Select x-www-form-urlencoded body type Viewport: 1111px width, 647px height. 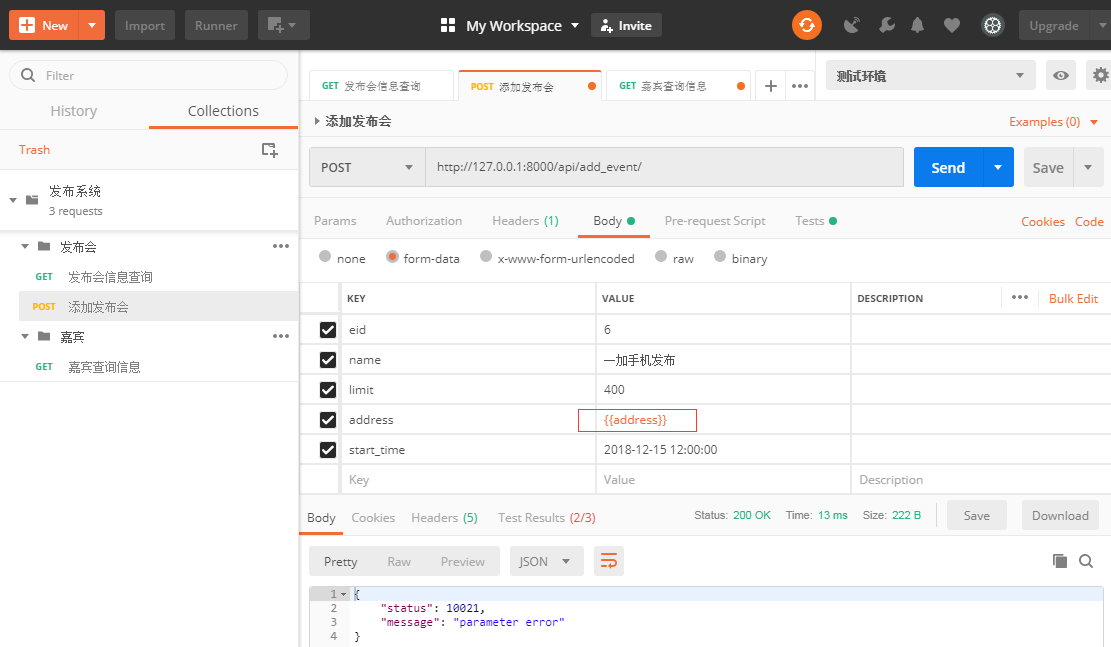tap(486, 257)
